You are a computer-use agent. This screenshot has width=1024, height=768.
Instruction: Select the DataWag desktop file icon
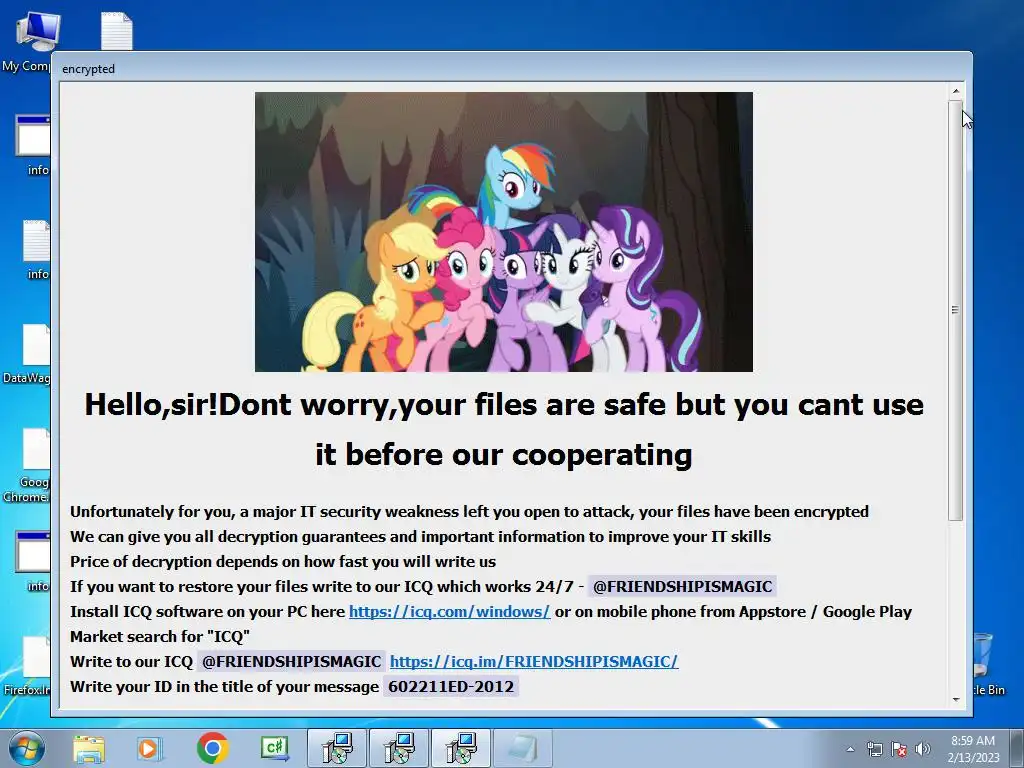coord(27,354)
